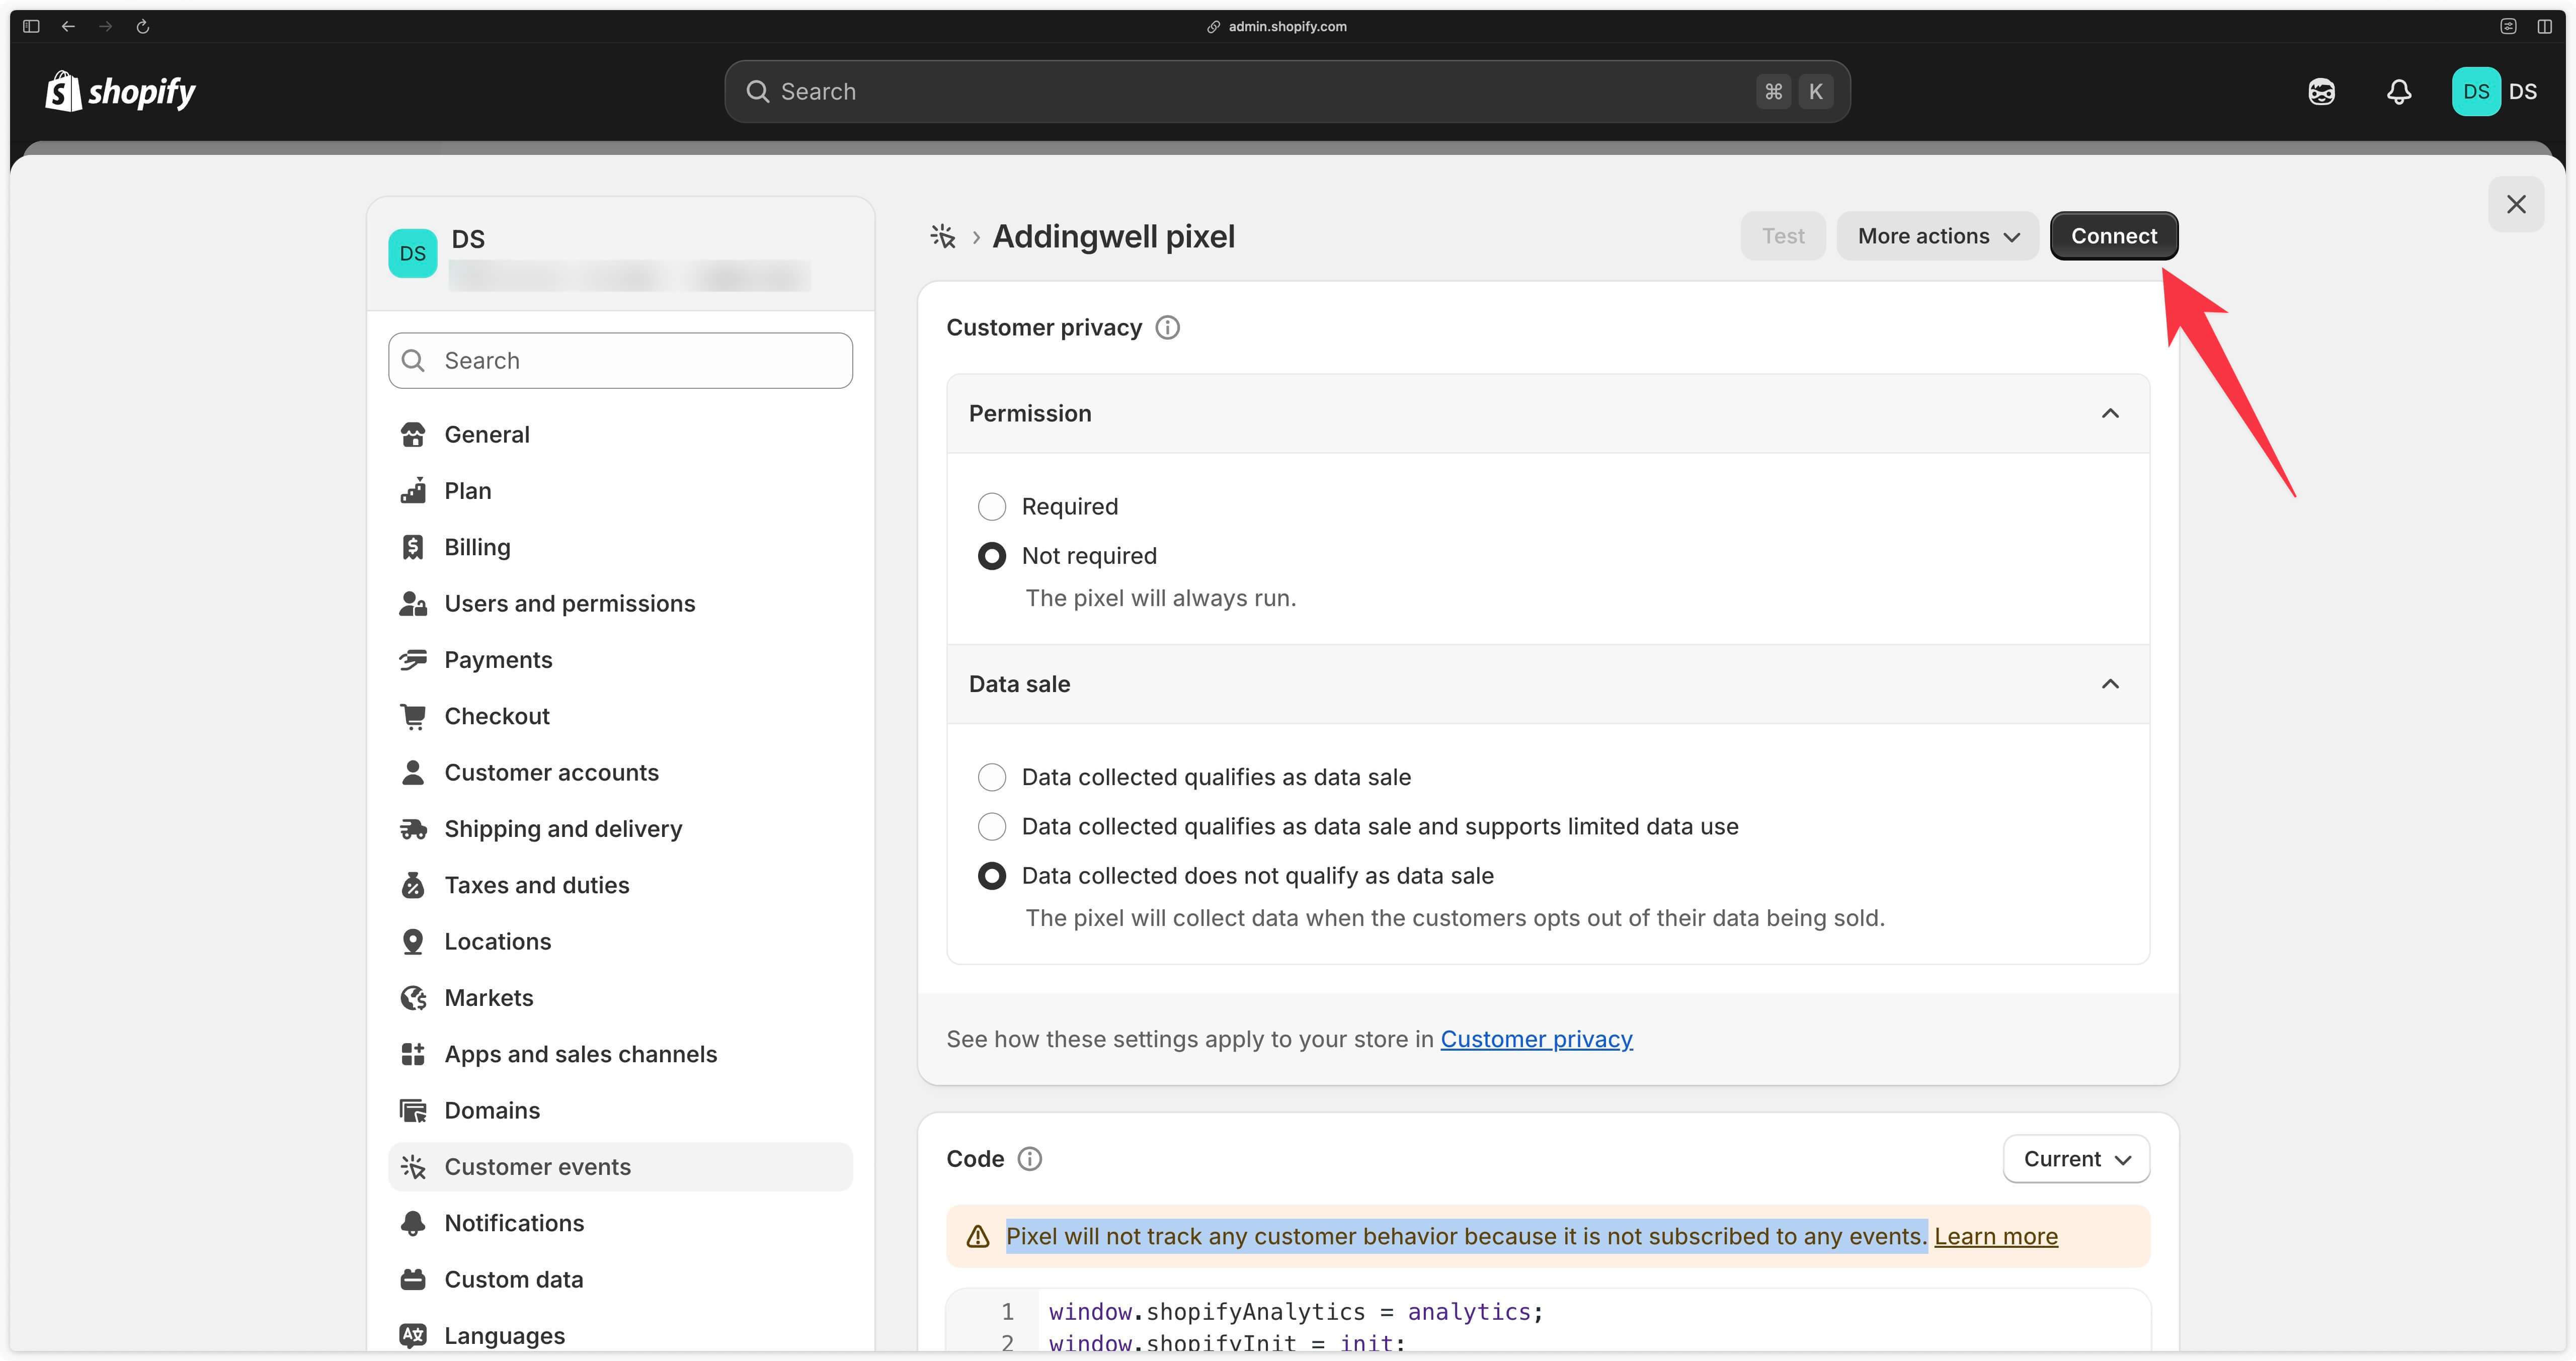Open the Current code version dropdown
The width and height of the screenshot is (2576, 1361).
point(2076,1158)
